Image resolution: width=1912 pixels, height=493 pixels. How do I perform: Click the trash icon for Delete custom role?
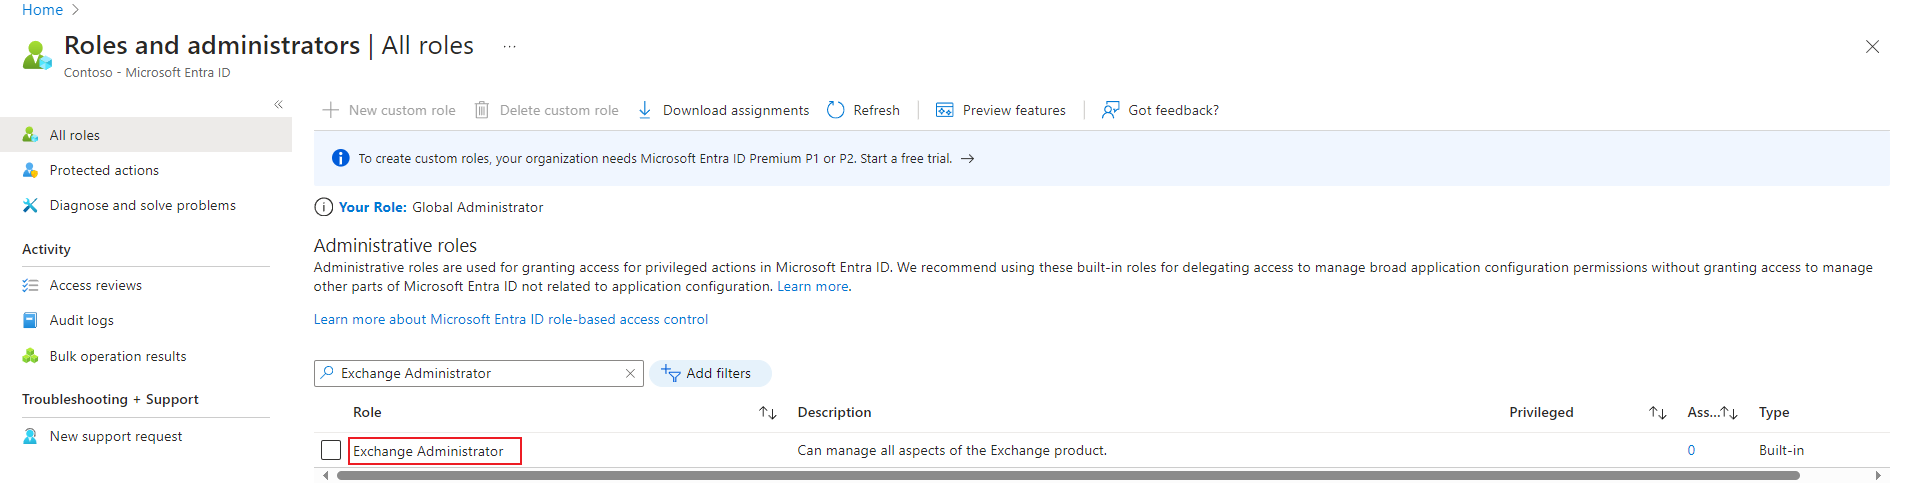click(x=482, y=110)
